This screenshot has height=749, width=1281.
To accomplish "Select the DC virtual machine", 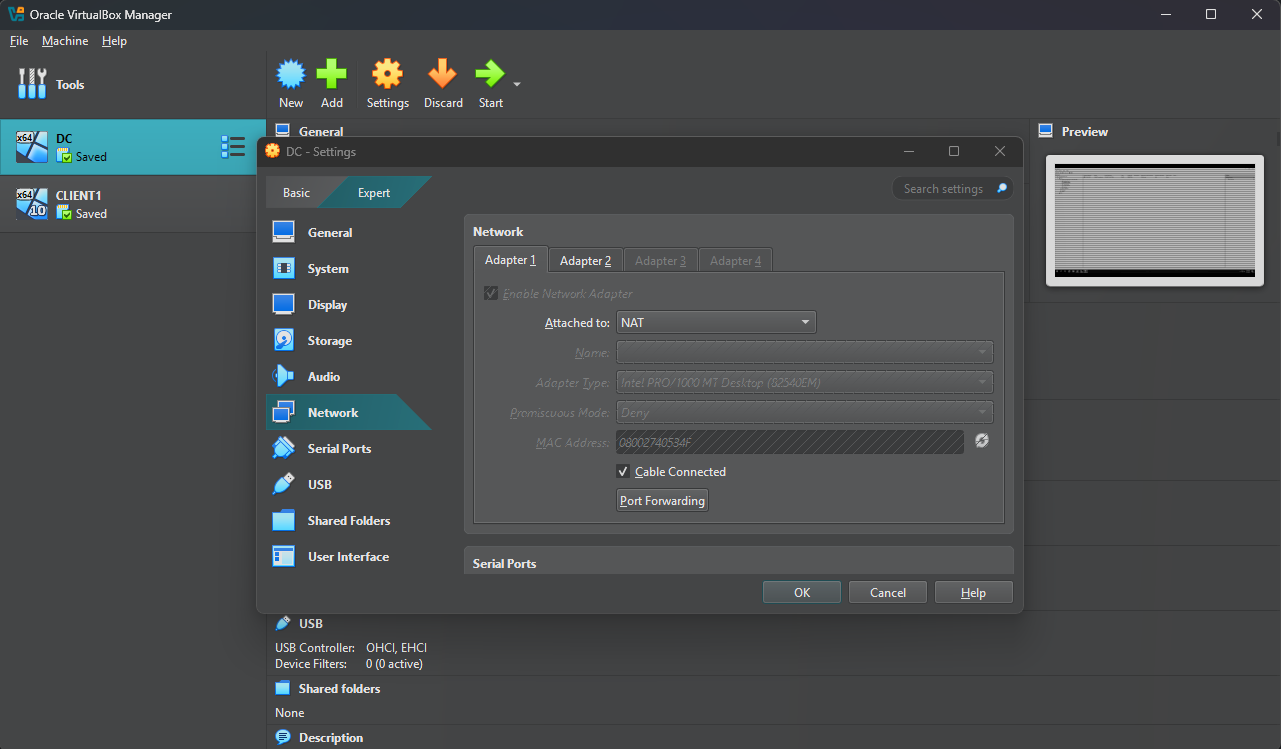I will [132, 147].
